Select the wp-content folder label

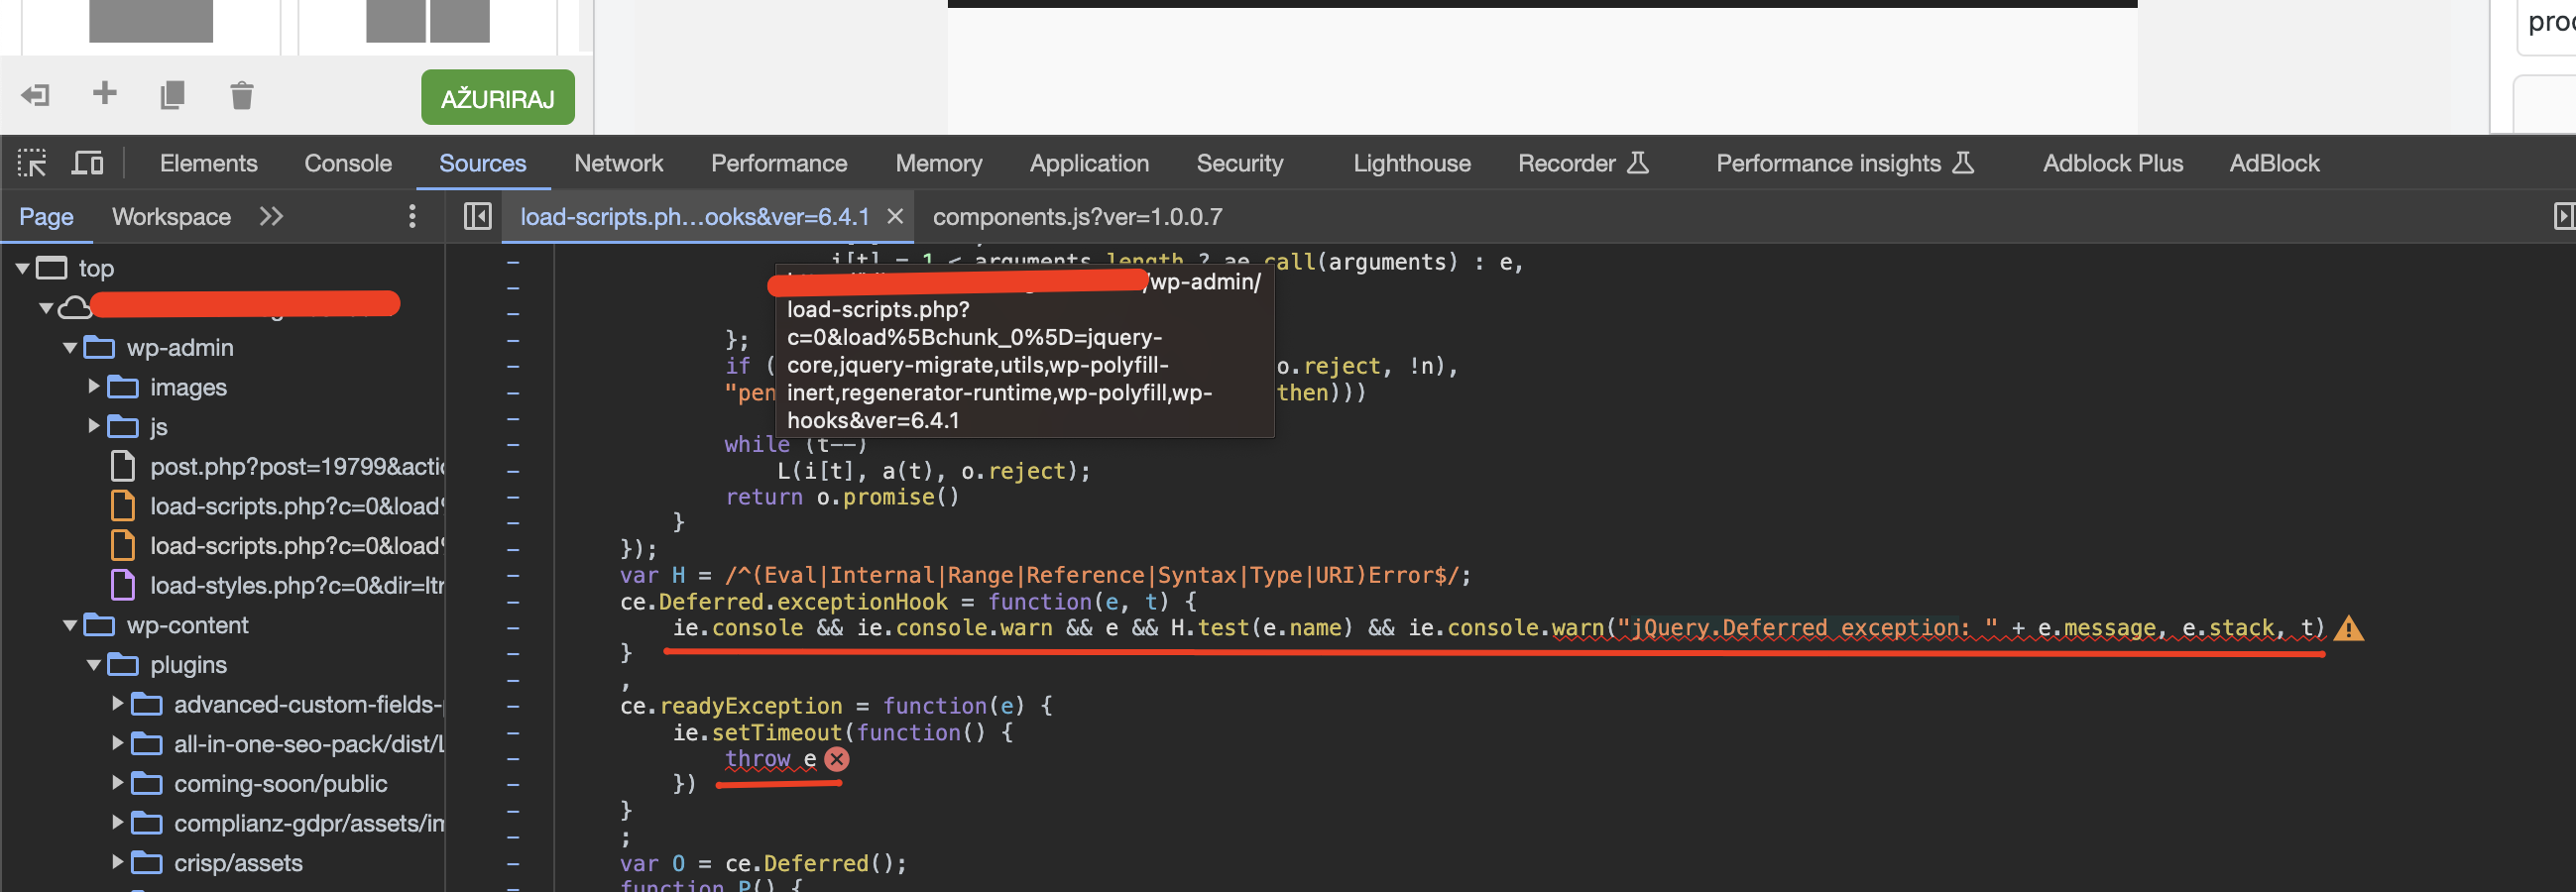(x=187, y=625)
